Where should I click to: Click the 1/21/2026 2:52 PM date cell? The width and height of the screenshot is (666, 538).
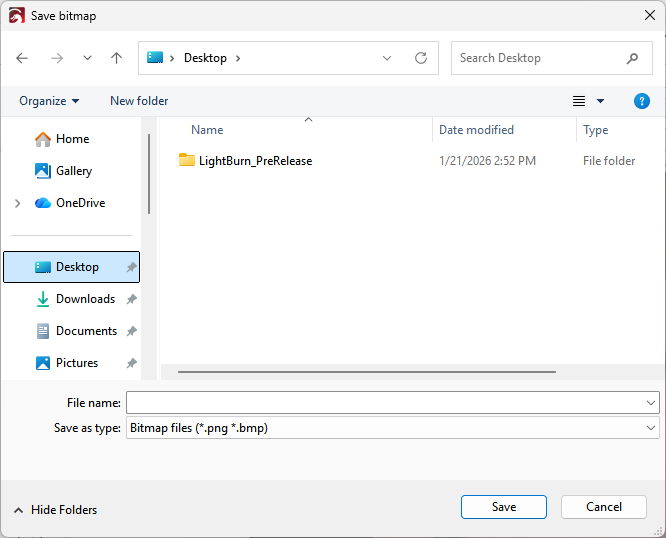[x=487, y=161]
